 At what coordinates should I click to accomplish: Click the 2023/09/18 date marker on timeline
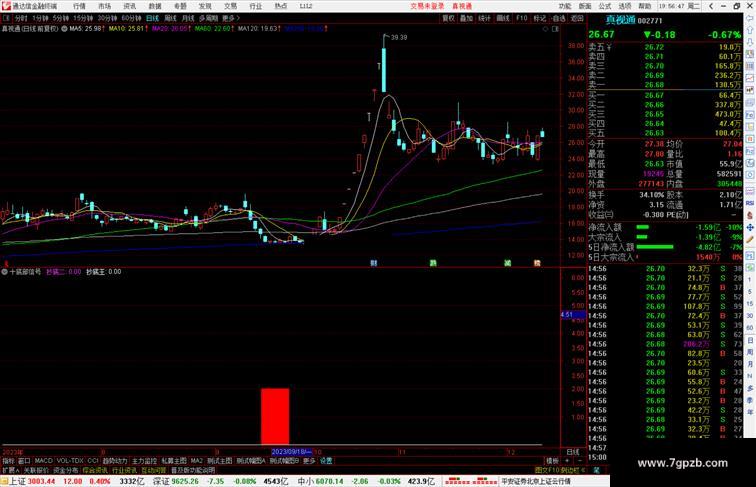[x=292, y=452]
